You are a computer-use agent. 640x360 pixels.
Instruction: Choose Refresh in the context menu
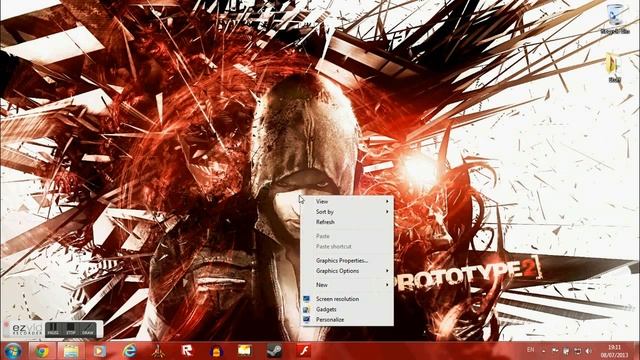[x=347, y=222]
